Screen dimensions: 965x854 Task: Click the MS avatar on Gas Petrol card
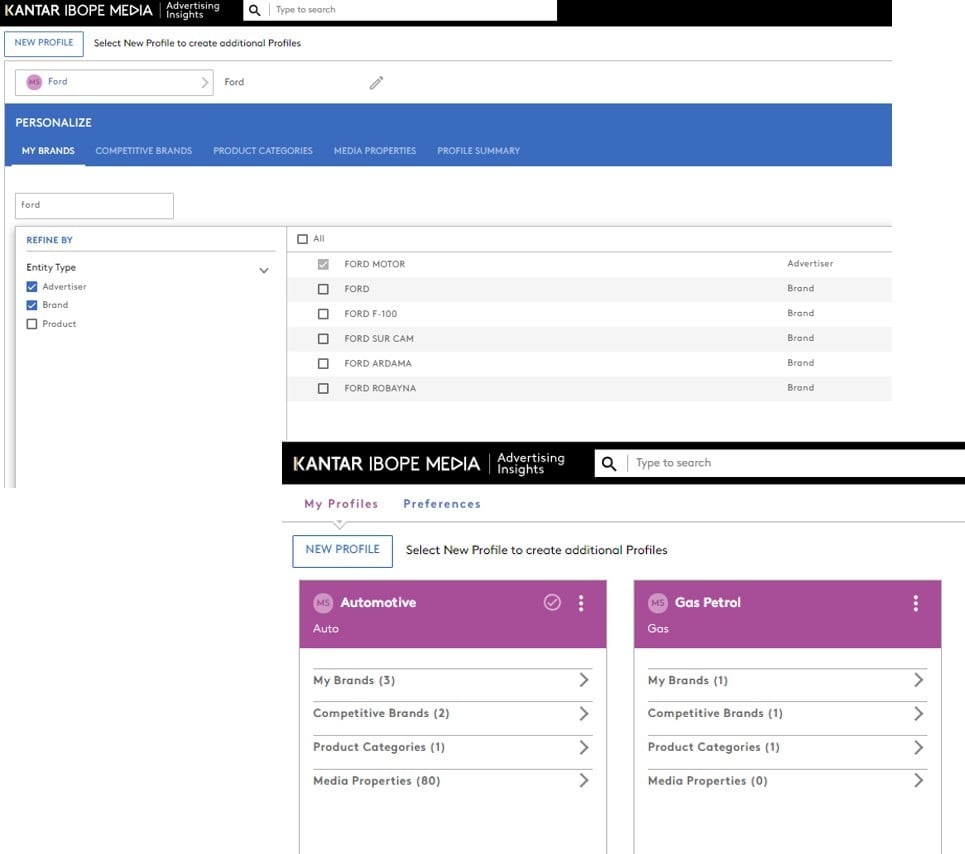(x=658, y=603)
